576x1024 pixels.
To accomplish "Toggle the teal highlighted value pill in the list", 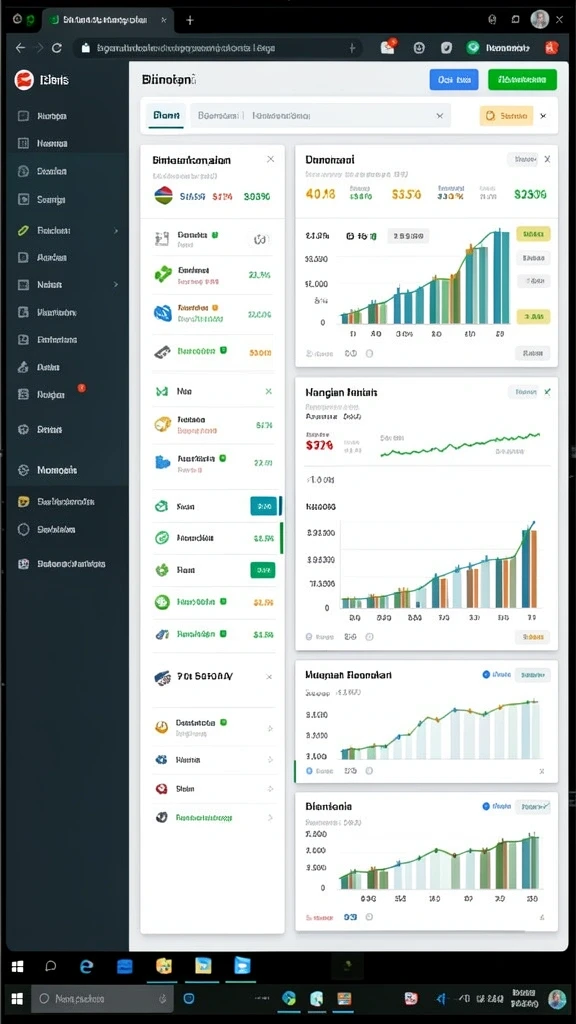I will [x=264, y=506].
